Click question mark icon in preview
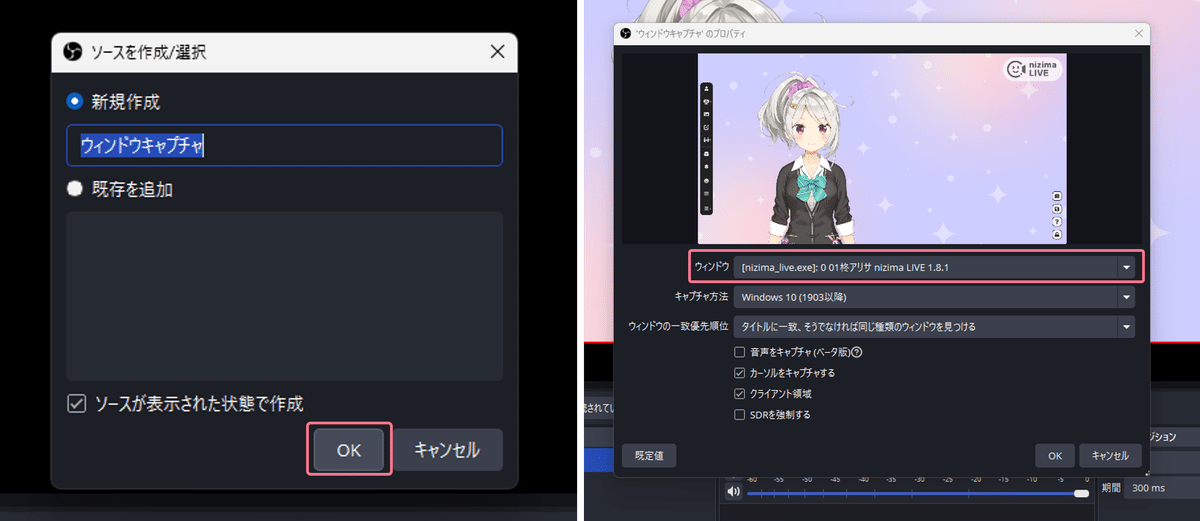Screen dimensions: 1200x521 tap(1056, 221)
